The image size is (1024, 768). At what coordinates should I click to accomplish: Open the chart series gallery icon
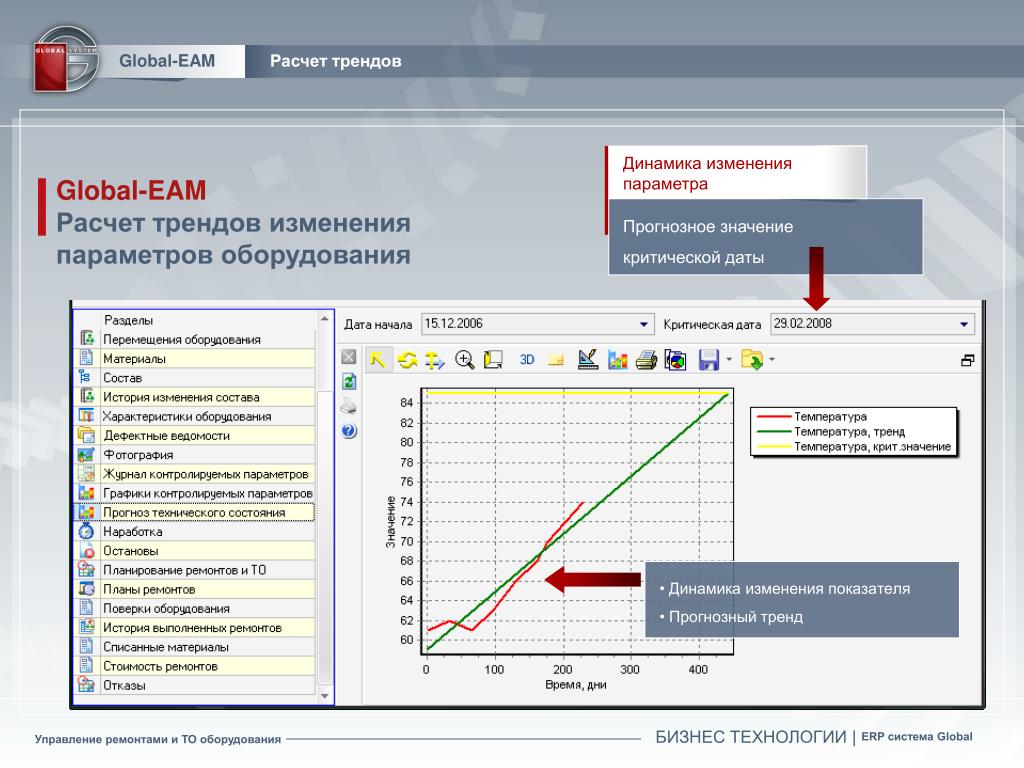coord(617,360)
